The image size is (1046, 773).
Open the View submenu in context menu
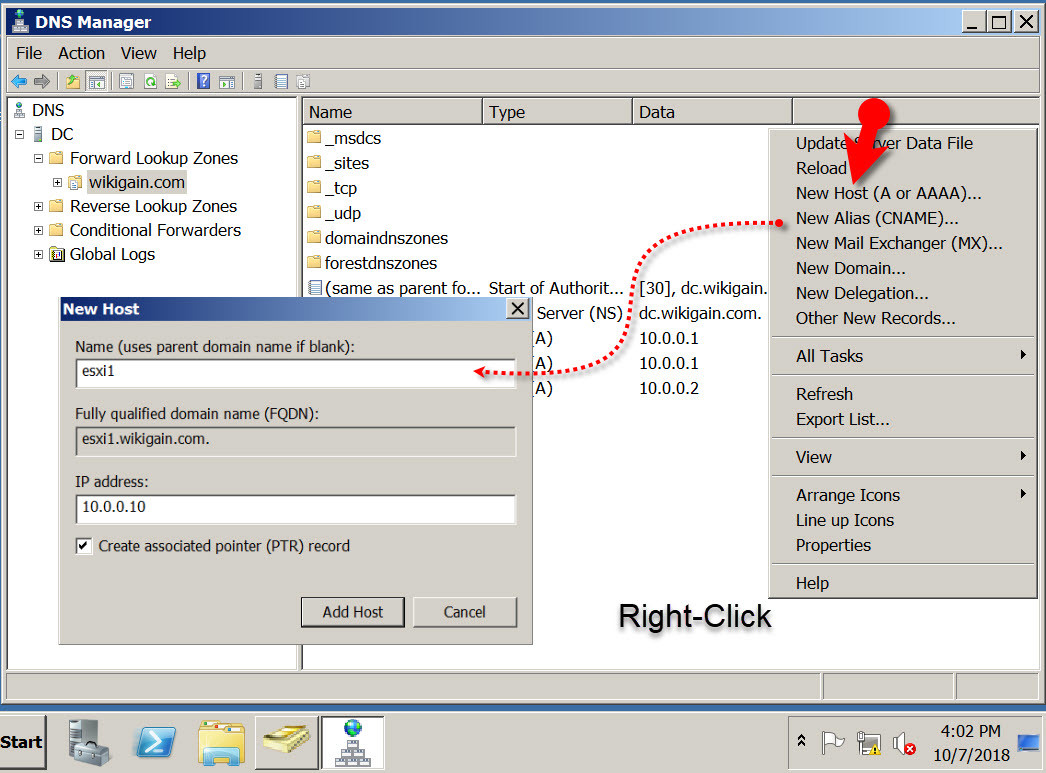(x=903, y=458)
